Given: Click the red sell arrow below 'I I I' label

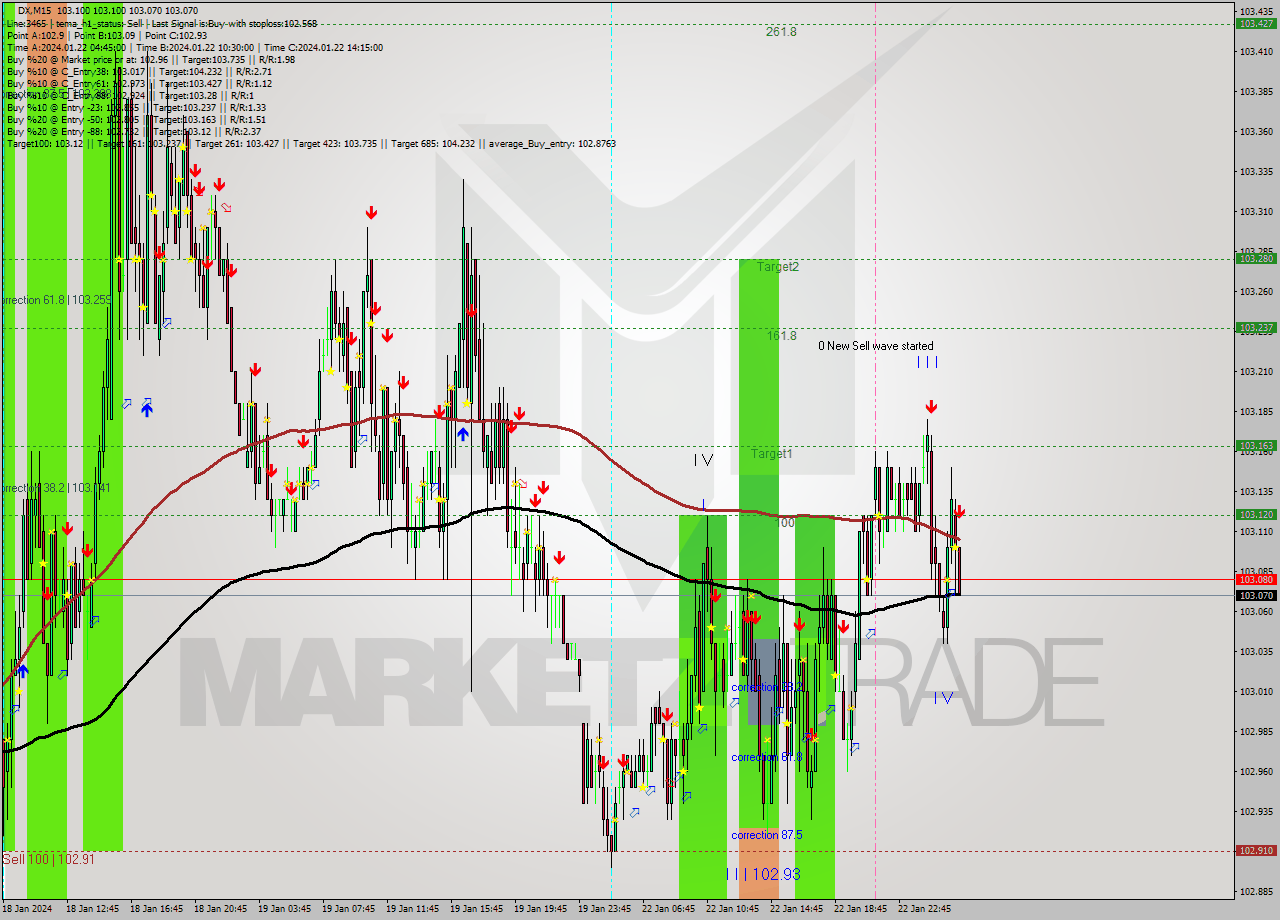Looking at the screenshot, I should [x=931, y=407].
